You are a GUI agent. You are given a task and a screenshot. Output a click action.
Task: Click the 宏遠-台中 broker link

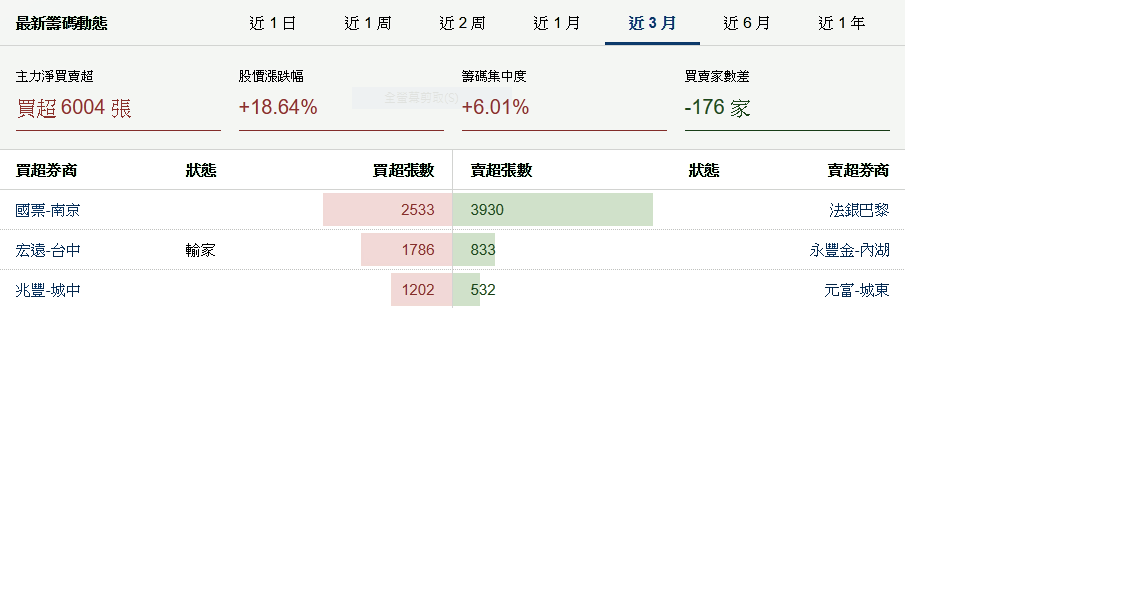point(48,250)
